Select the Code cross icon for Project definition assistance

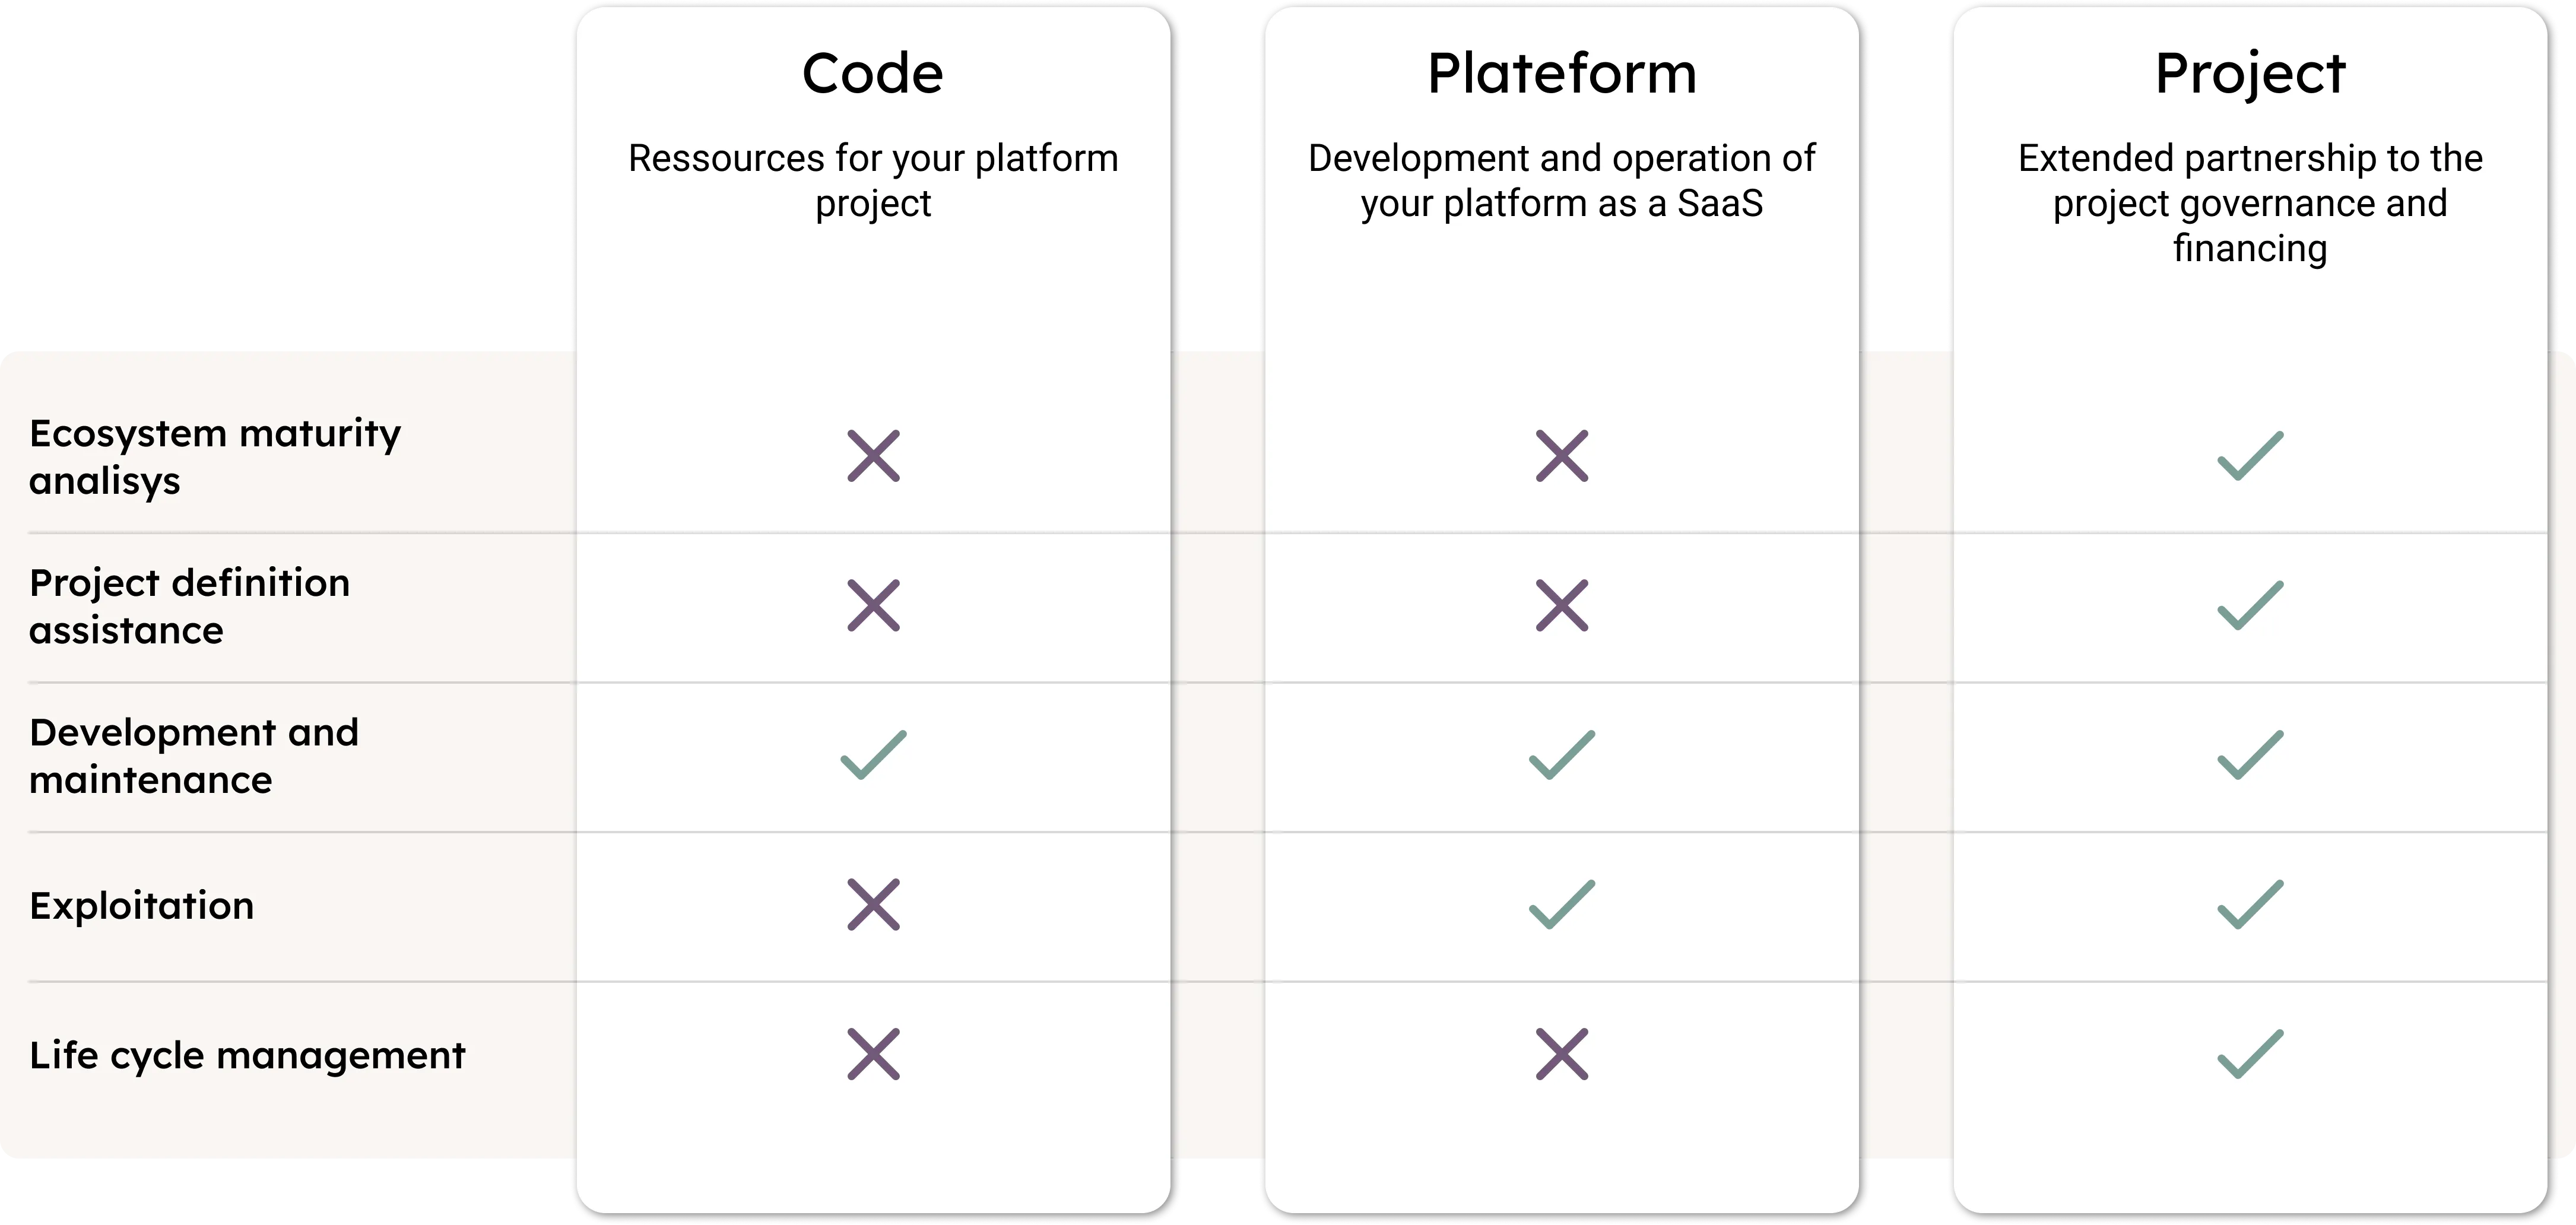click(873, 605)
